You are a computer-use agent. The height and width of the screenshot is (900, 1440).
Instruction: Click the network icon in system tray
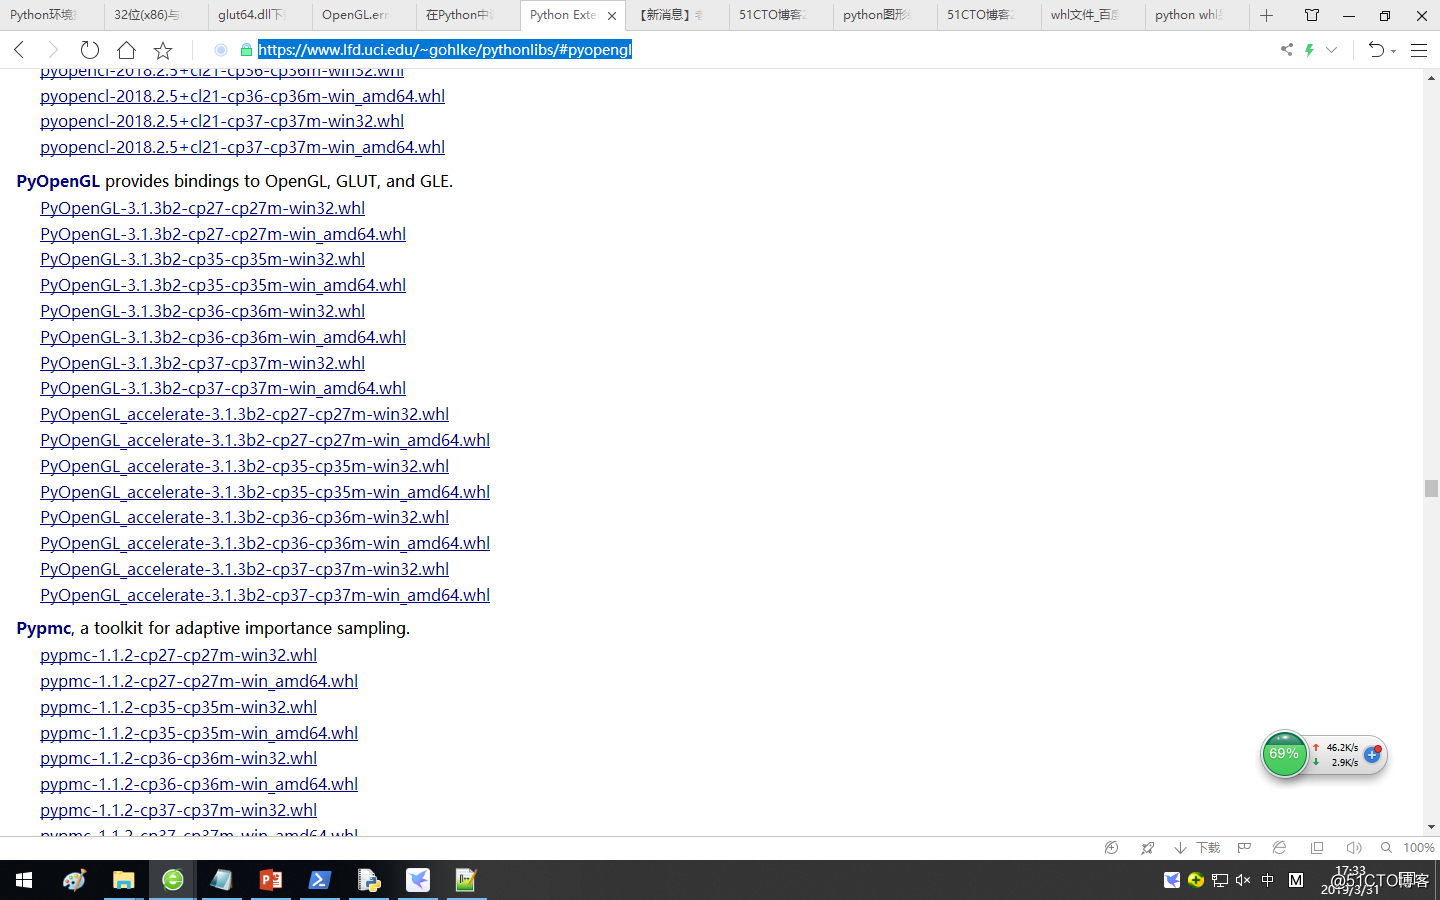point(1220,880)
